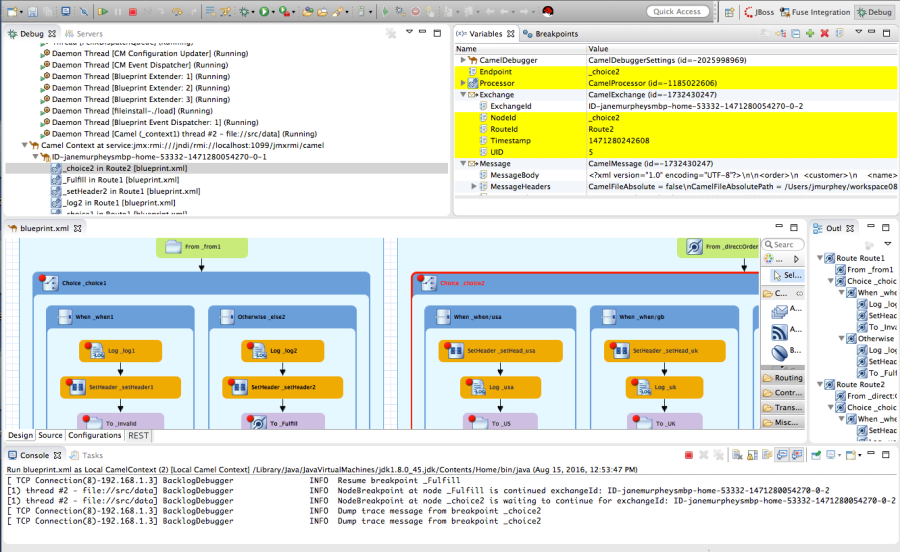Switch to the JBoss perspective
The width and height of the screenshot is (900, 552).
tap(759, 12)
